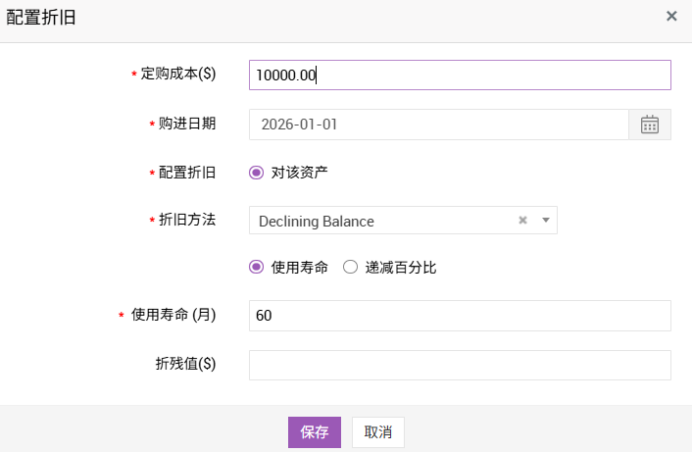The height and width of the screenshot is (452, 692).
Task: Click the 配置折旧 dialog title
Action: click(41, 18)
